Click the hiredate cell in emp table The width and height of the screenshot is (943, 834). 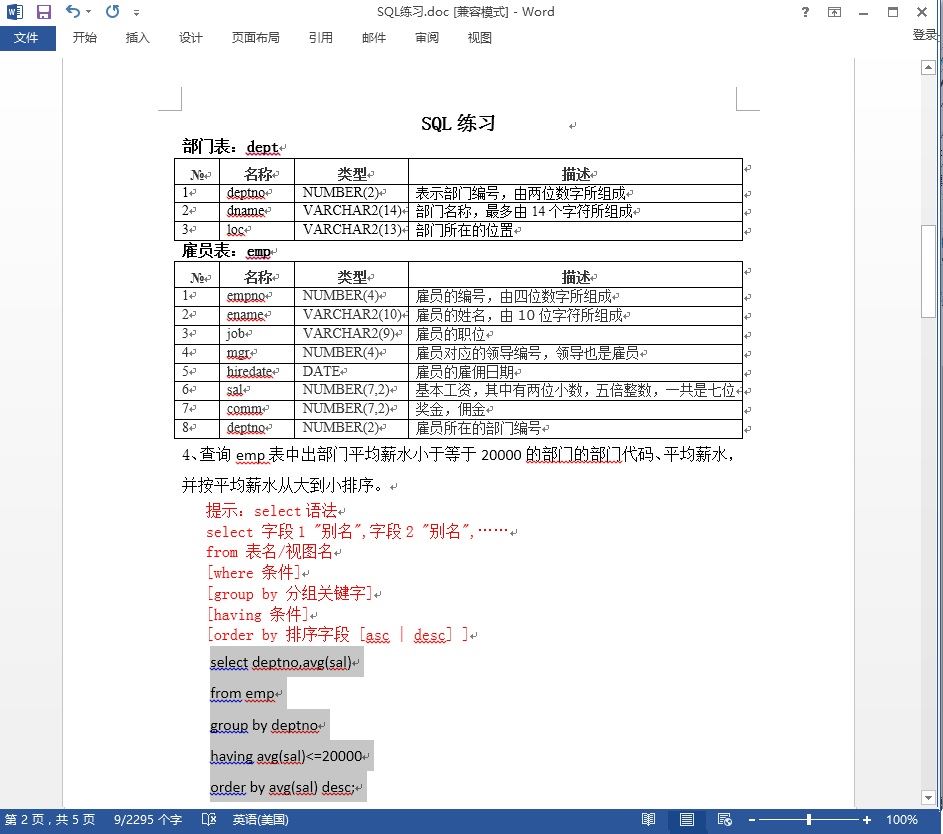[x=257, y=372]
